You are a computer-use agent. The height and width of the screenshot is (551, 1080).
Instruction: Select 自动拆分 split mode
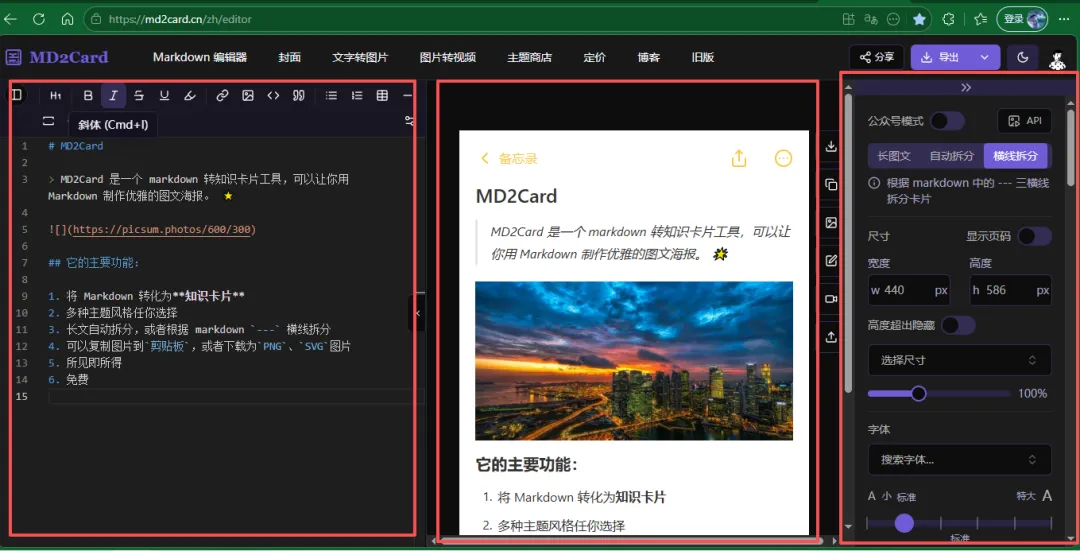click(x=952, y=156)
